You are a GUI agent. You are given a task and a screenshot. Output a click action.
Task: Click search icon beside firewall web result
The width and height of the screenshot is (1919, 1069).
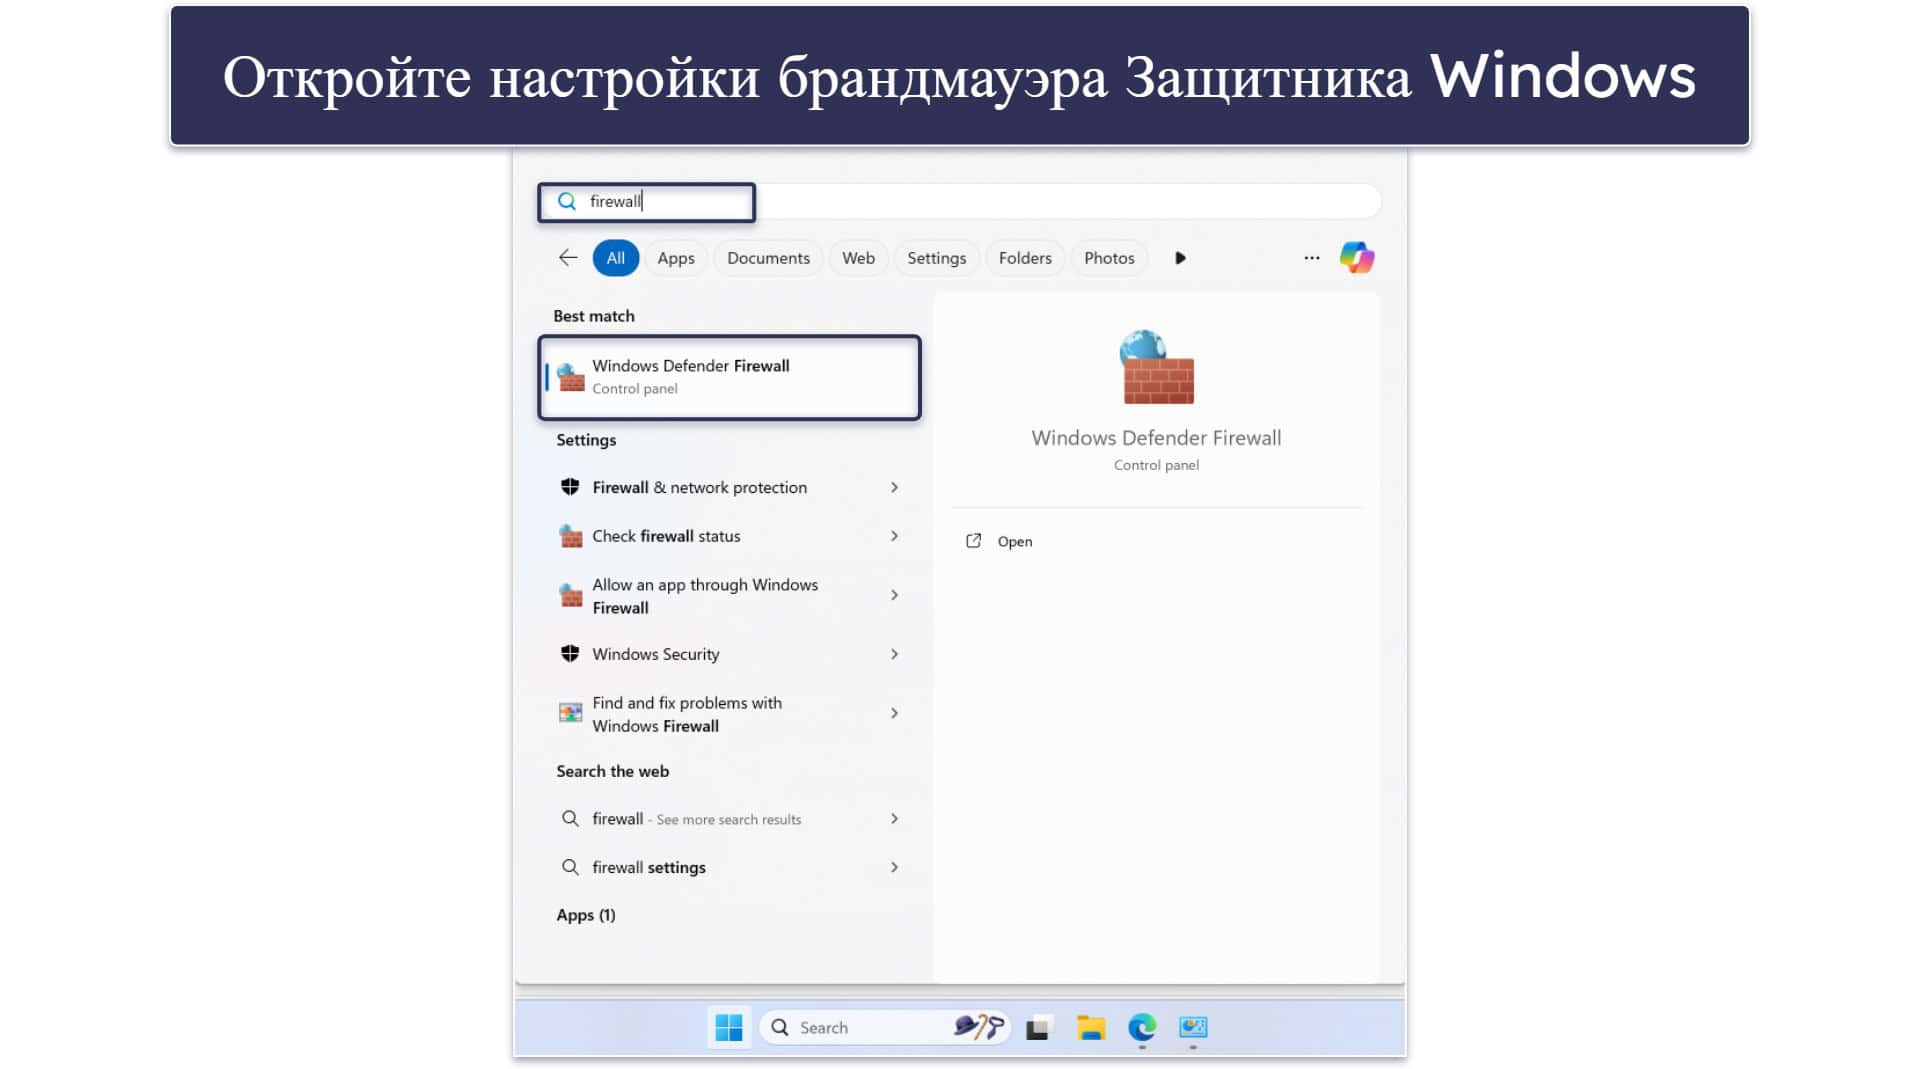click(570, 819)
